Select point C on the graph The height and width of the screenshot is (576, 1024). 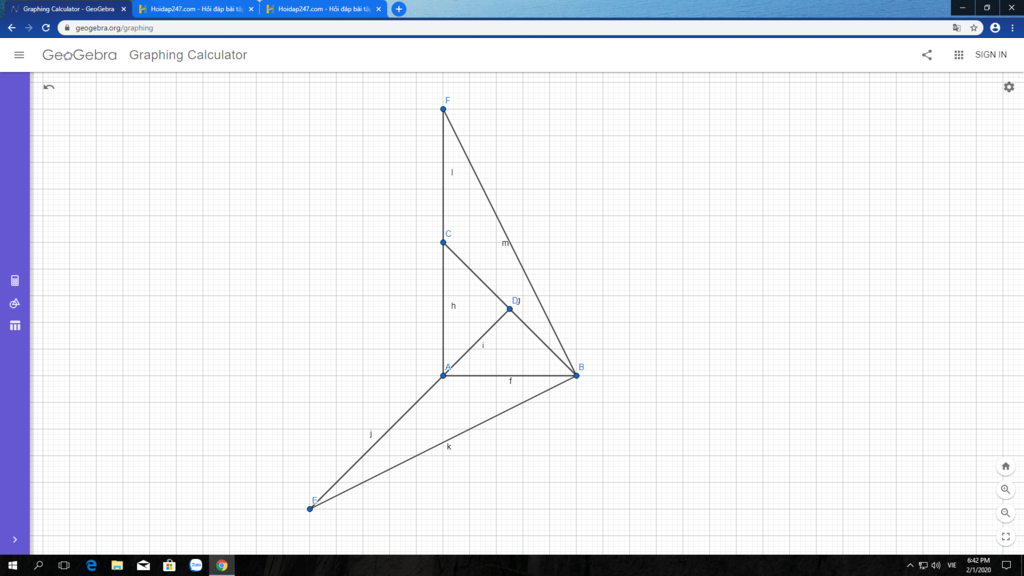click(443, 242)
